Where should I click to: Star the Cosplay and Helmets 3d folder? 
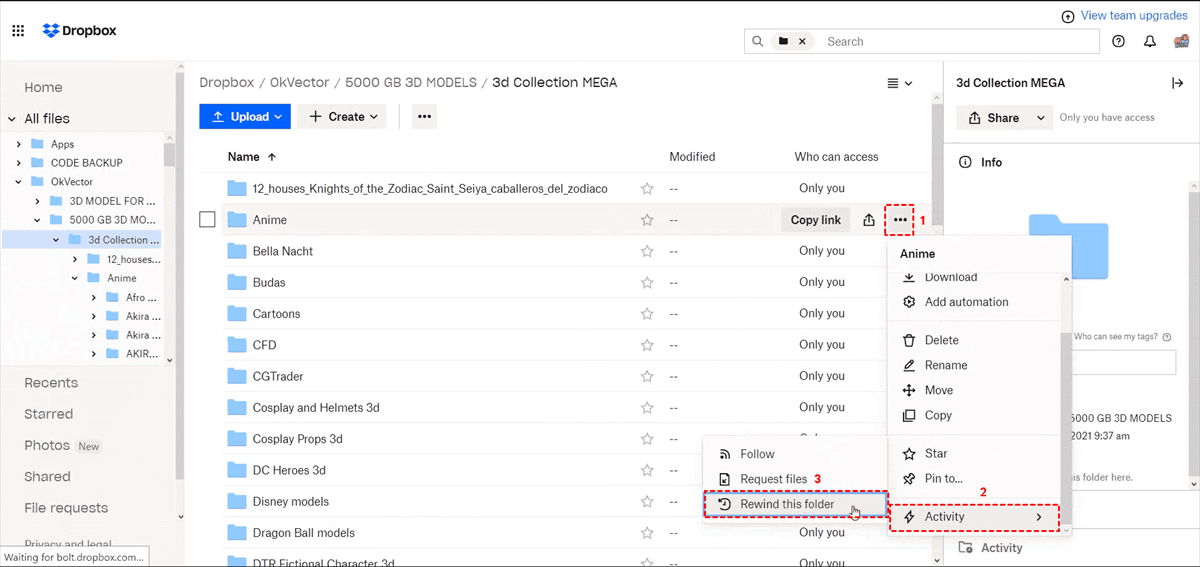point(647,408)
